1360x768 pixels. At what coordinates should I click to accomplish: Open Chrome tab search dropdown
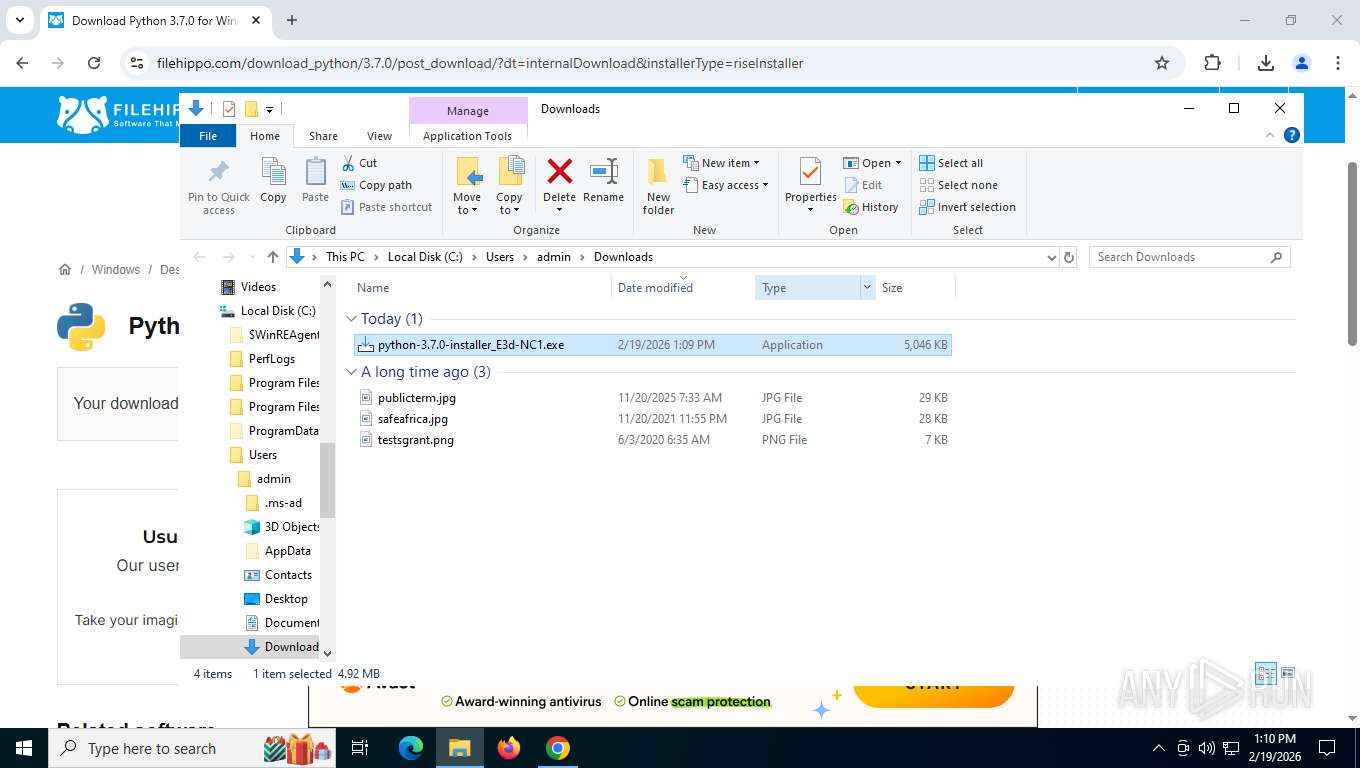tap(19, 20)
